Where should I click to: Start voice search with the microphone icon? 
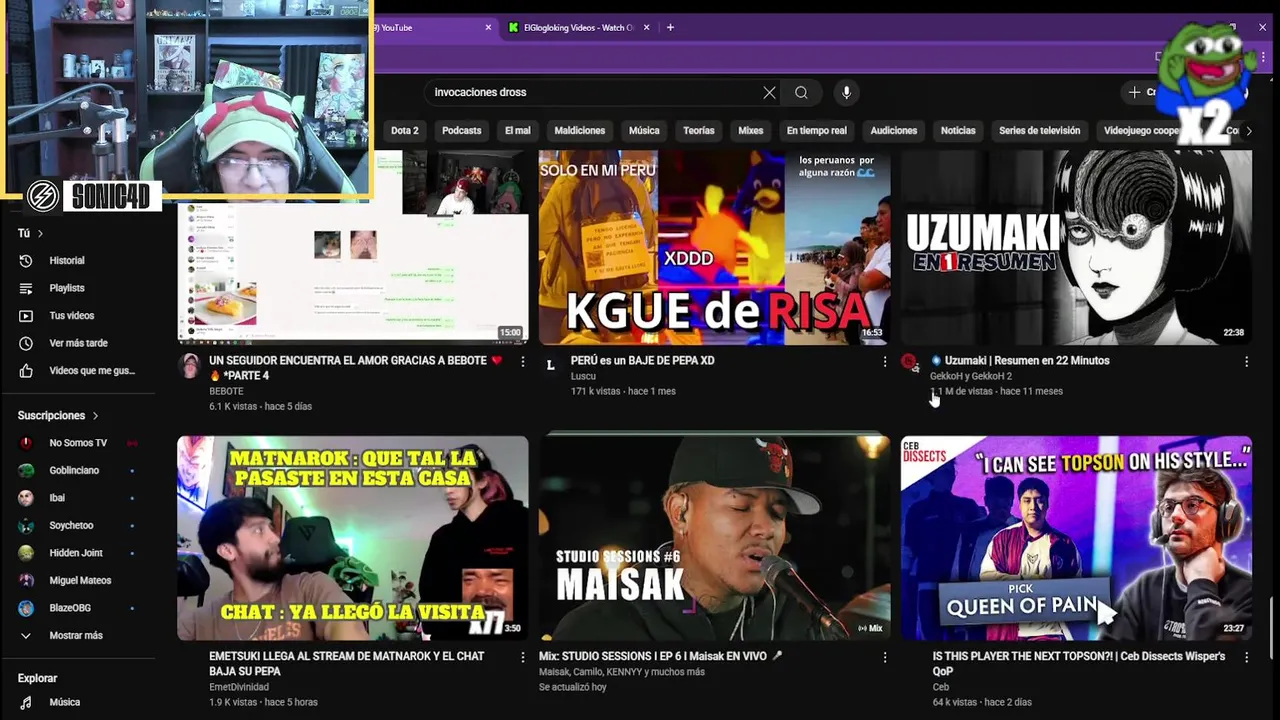(846, 92)
